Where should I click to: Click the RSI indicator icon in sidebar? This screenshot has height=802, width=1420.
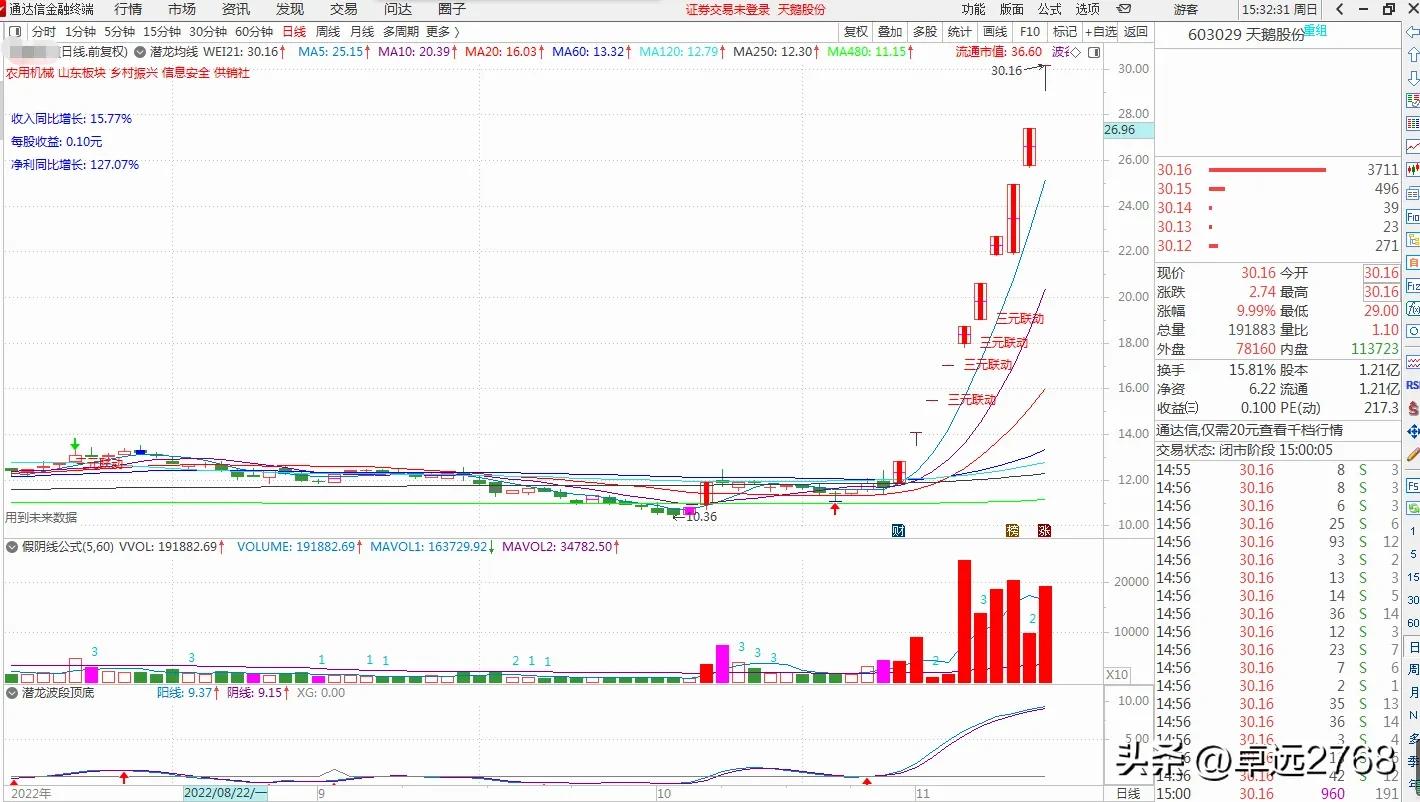(x=1412, y=385)
